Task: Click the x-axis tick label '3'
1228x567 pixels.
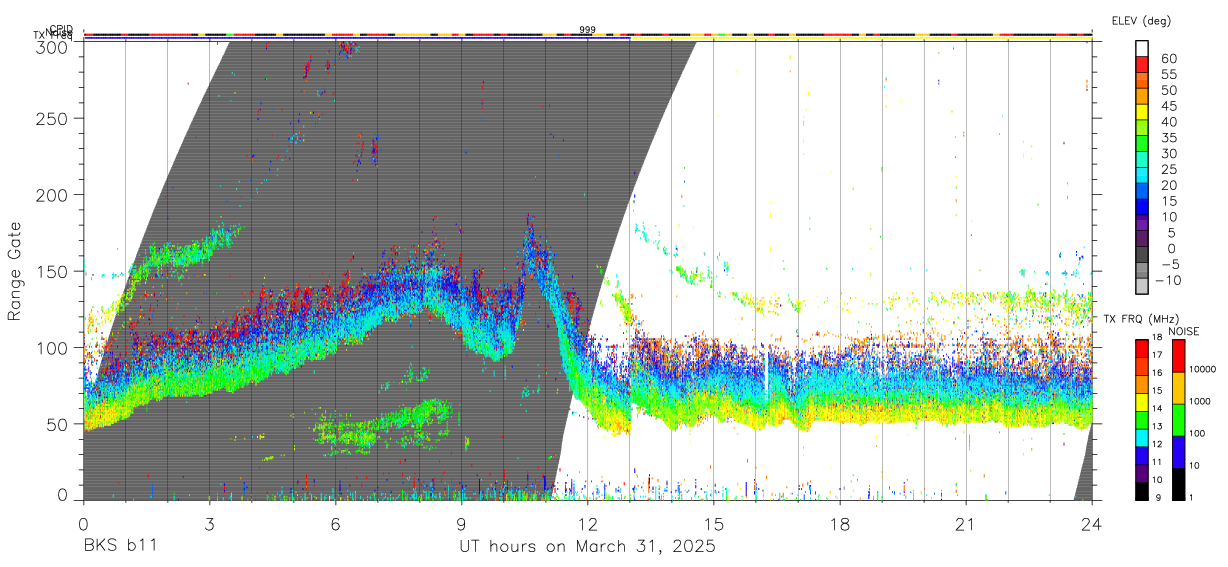Action: [209, 524]
